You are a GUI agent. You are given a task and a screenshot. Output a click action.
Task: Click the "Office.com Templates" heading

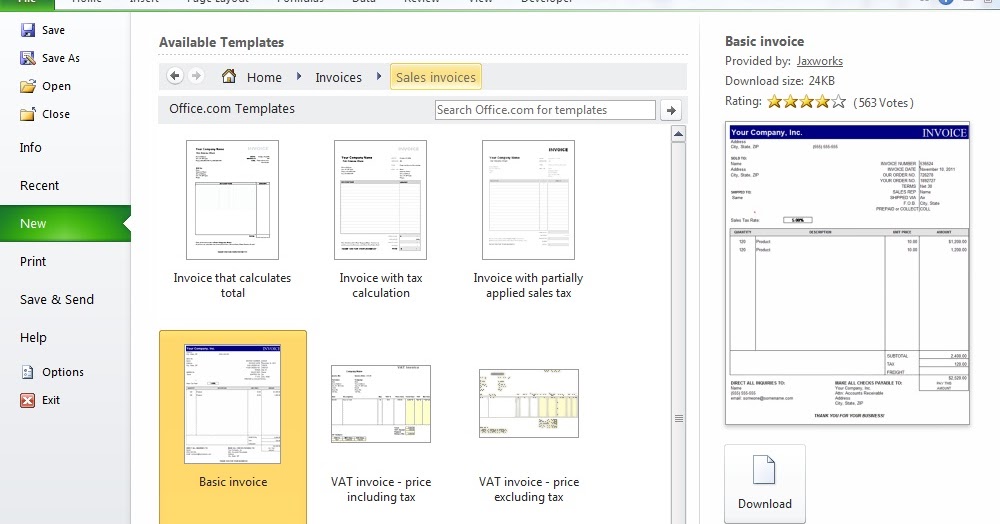[232, 108]
